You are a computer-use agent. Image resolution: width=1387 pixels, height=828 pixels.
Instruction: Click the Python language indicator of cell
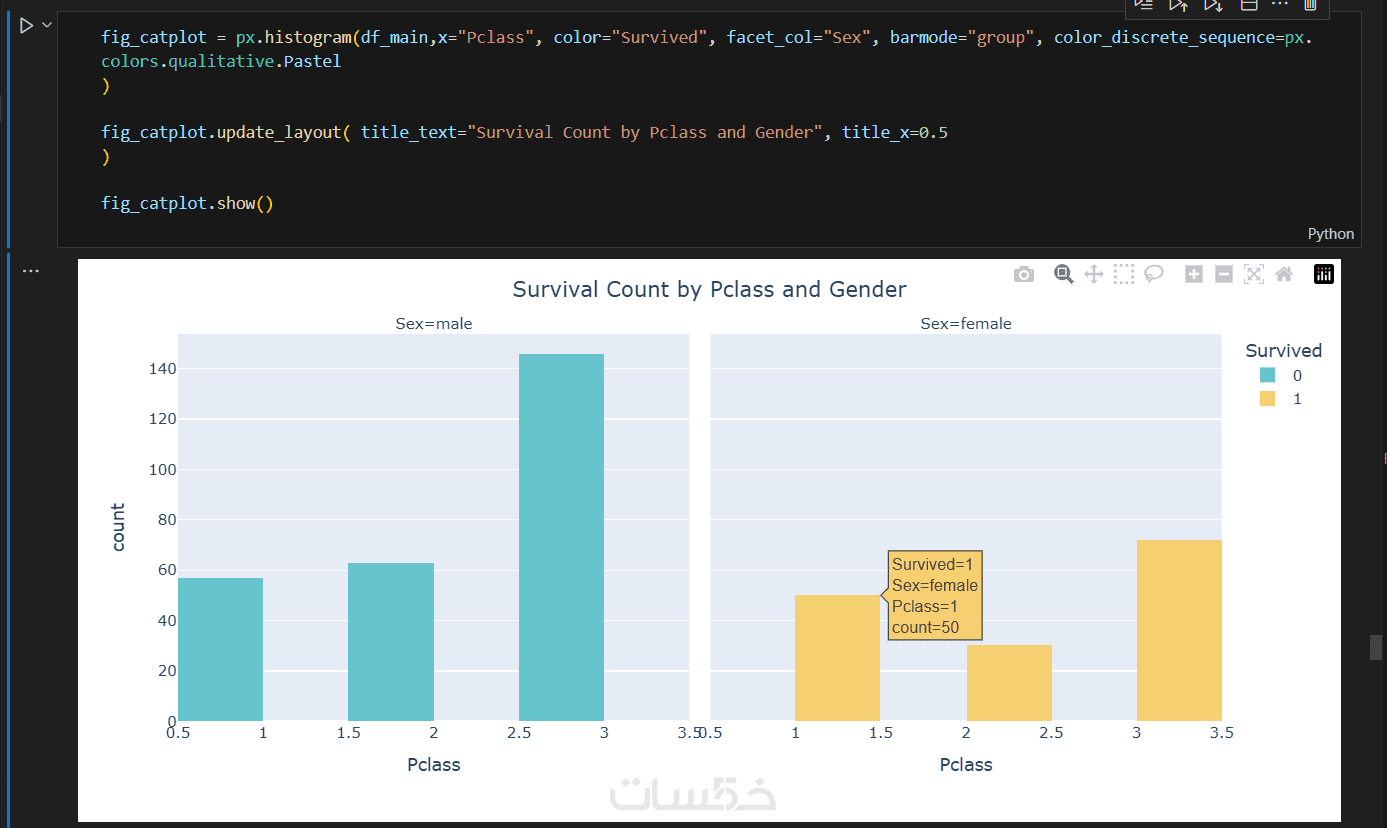1330,234
